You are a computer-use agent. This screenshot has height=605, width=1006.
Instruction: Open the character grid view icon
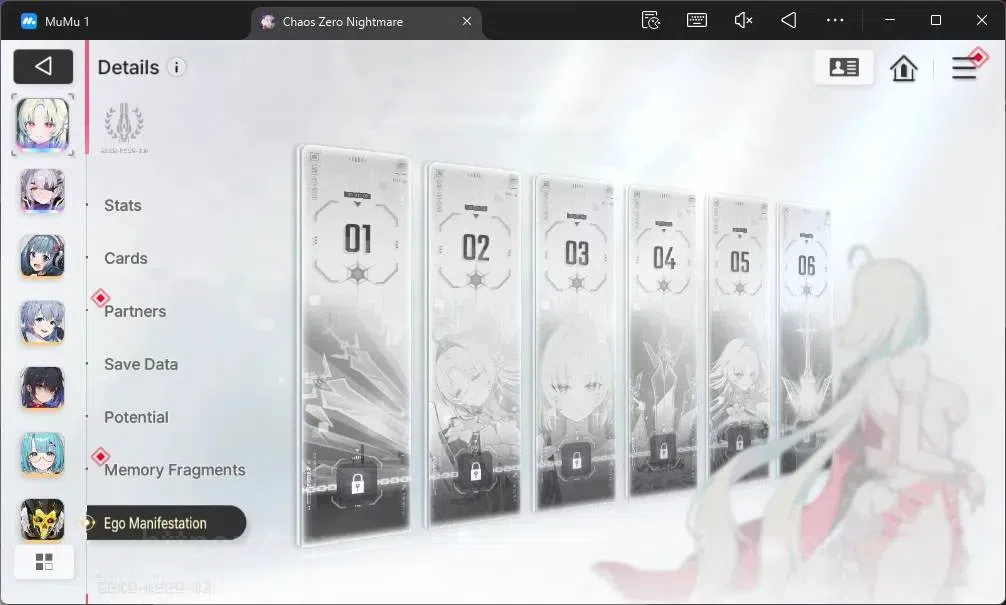click(44, 562)
